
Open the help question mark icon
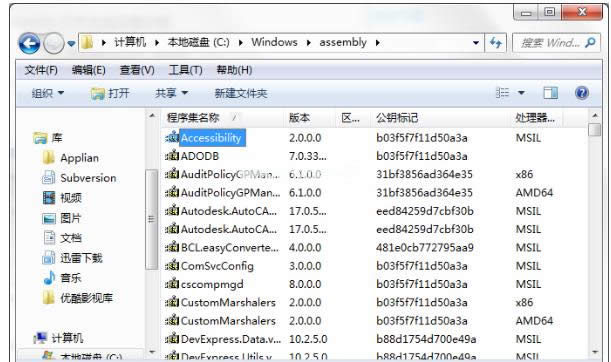click(581, 93)
